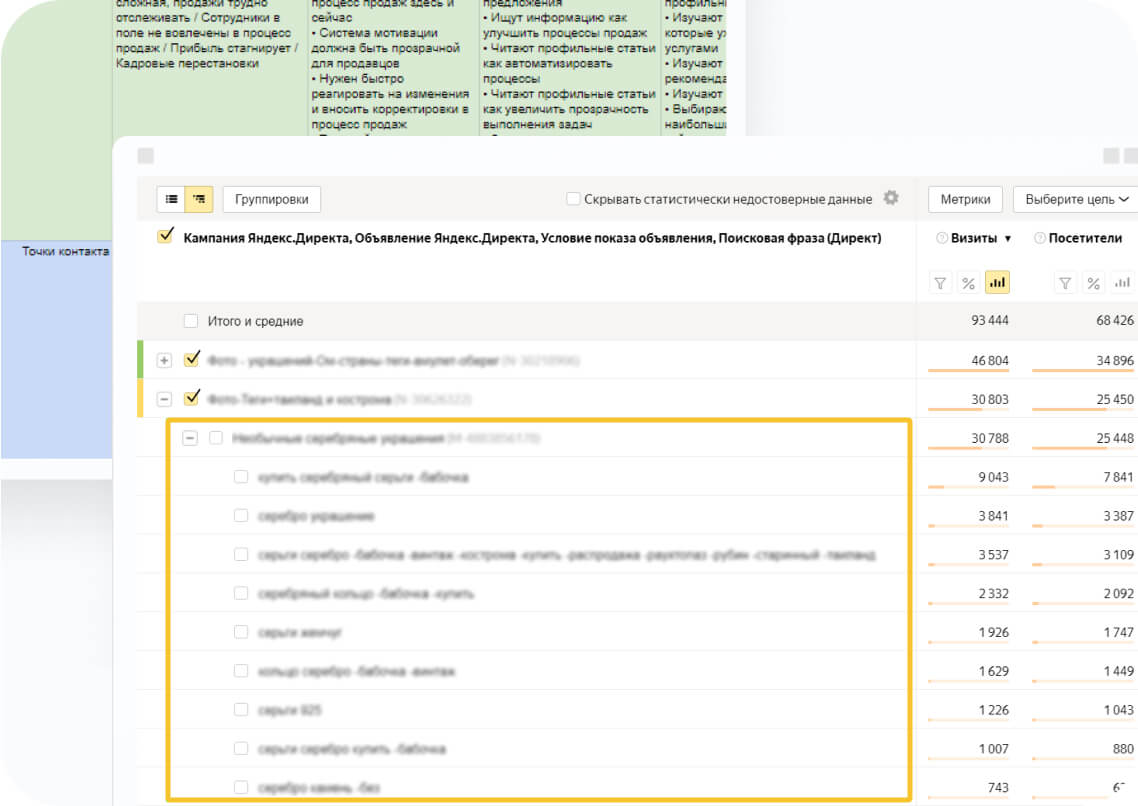Click the 'Метрики' button
This screenshot has width=1138, height=806.
965,199
